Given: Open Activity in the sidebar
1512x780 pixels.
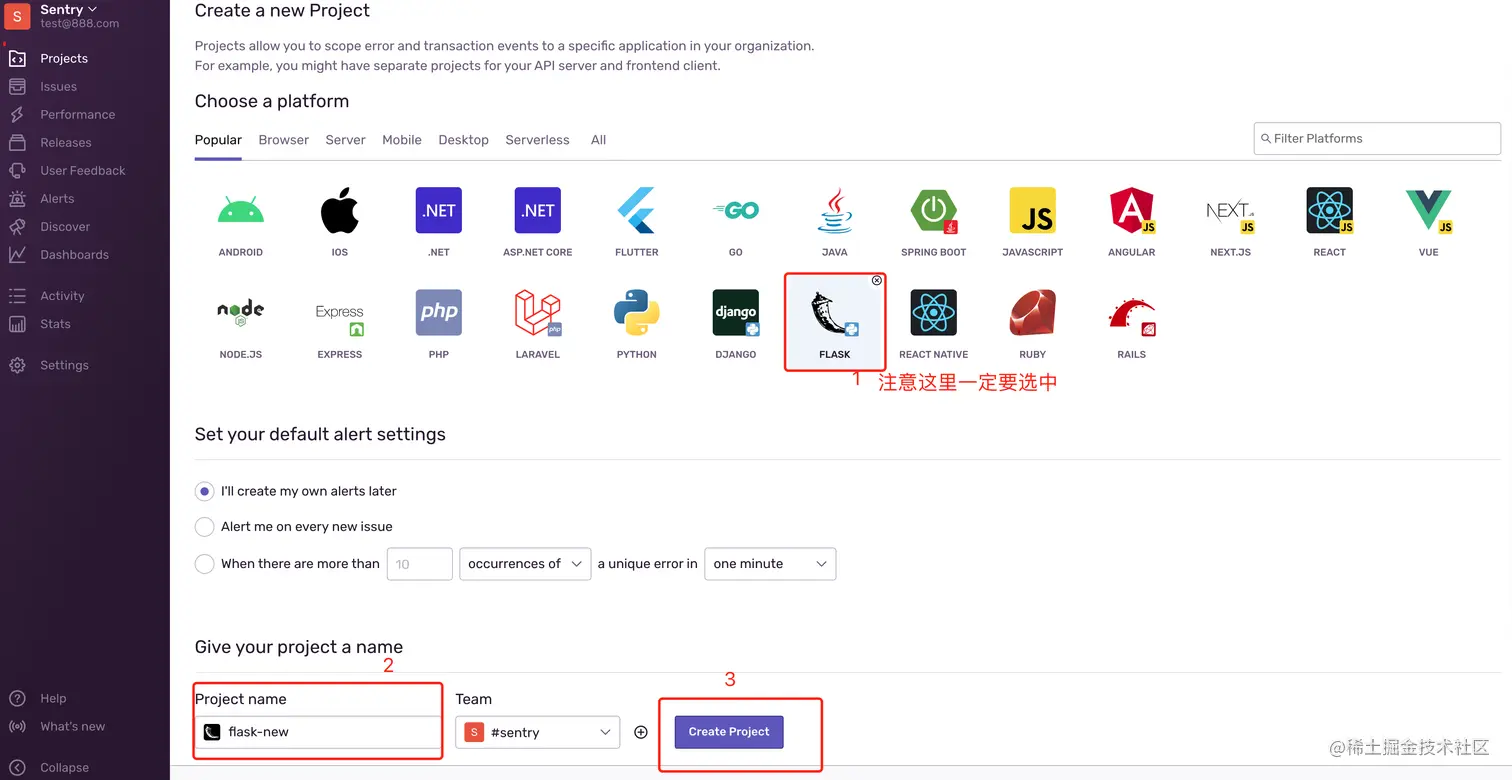Looking at the screenshot, I should pos(62,296).
